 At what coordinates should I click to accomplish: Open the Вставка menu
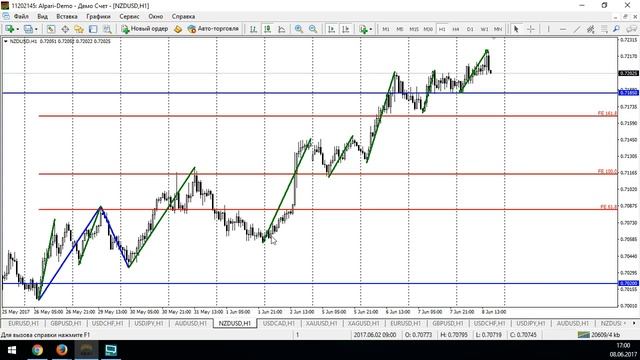(x=67, y=16)
